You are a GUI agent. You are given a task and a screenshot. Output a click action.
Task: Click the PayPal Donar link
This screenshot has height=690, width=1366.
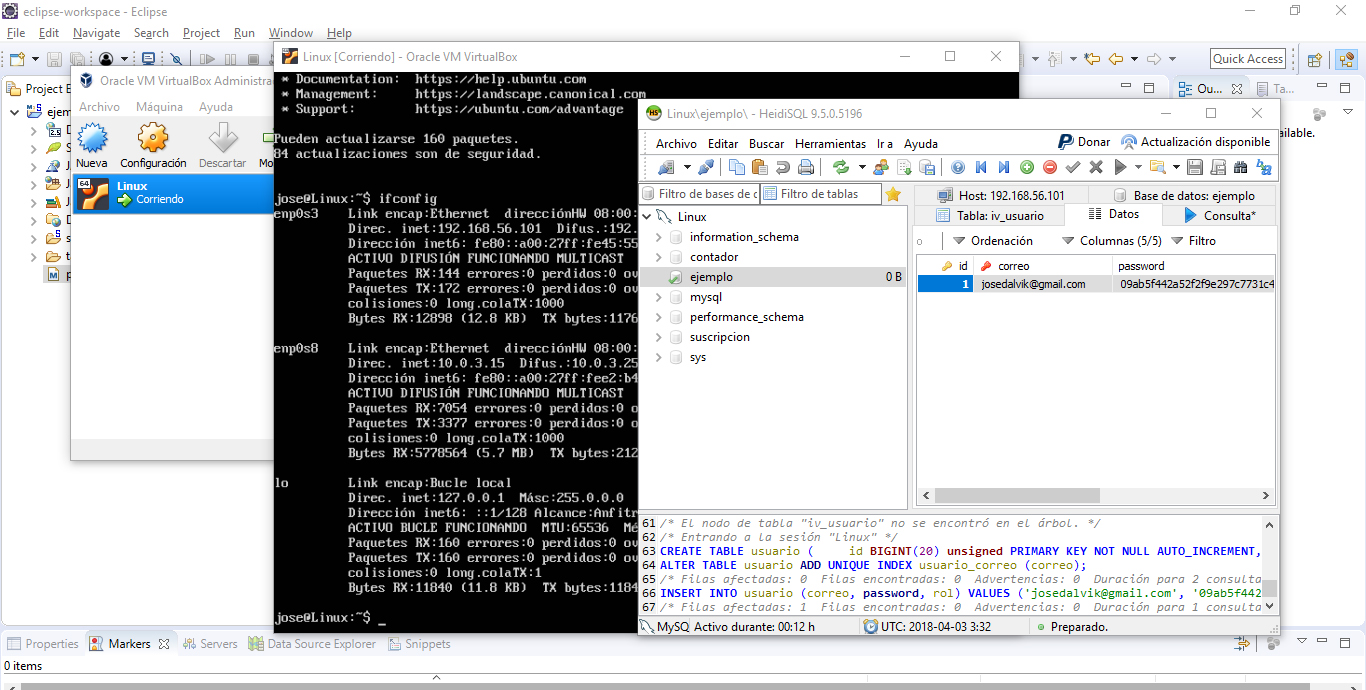click(x=1084, y=142)
